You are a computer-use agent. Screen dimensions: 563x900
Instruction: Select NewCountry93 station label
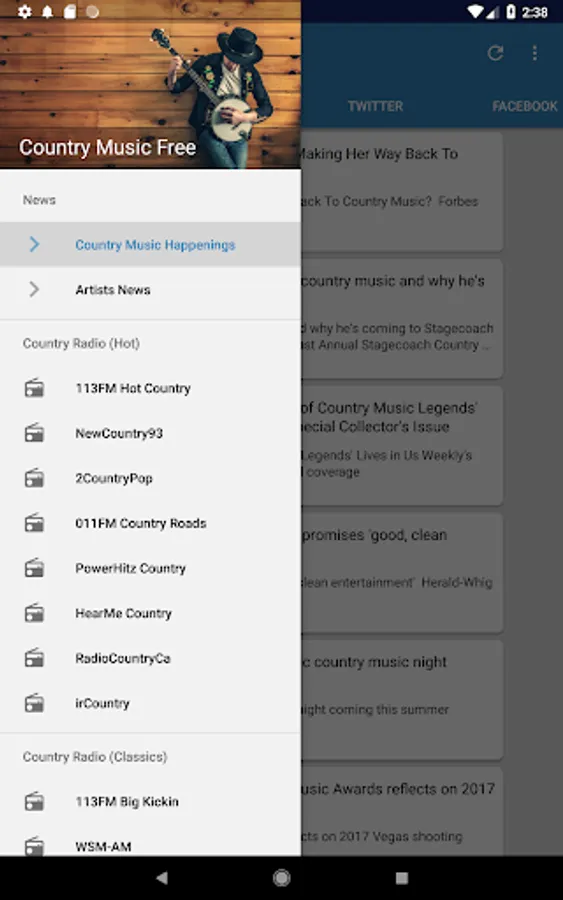[x=119, y=433]
